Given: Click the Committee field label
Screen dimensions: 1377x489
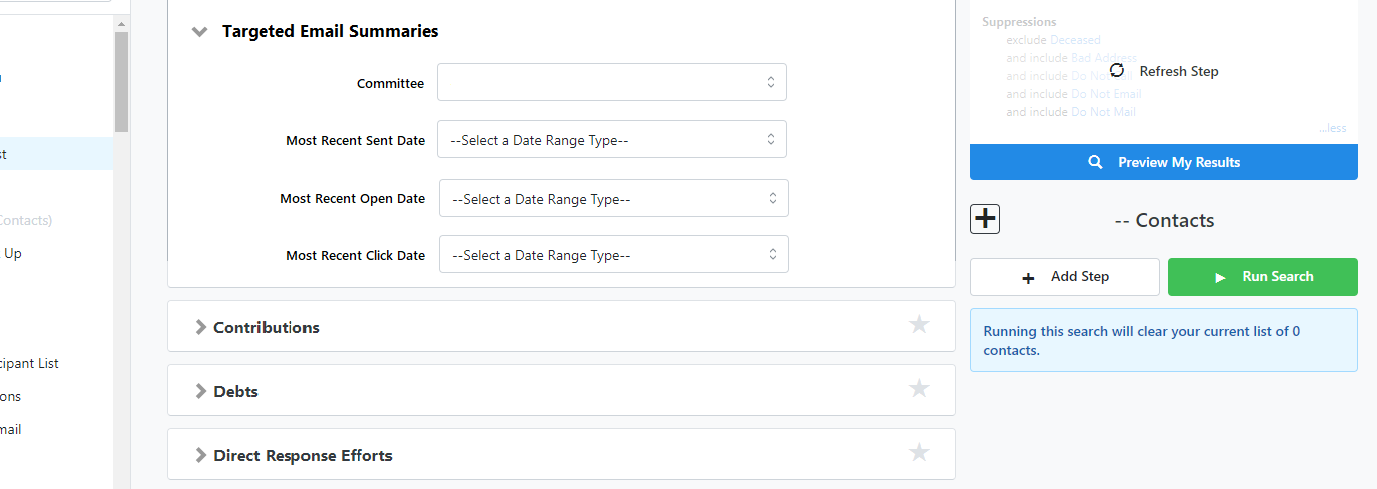Looking at the screenshot, I should pyautogui.click(x=391, y=83).
